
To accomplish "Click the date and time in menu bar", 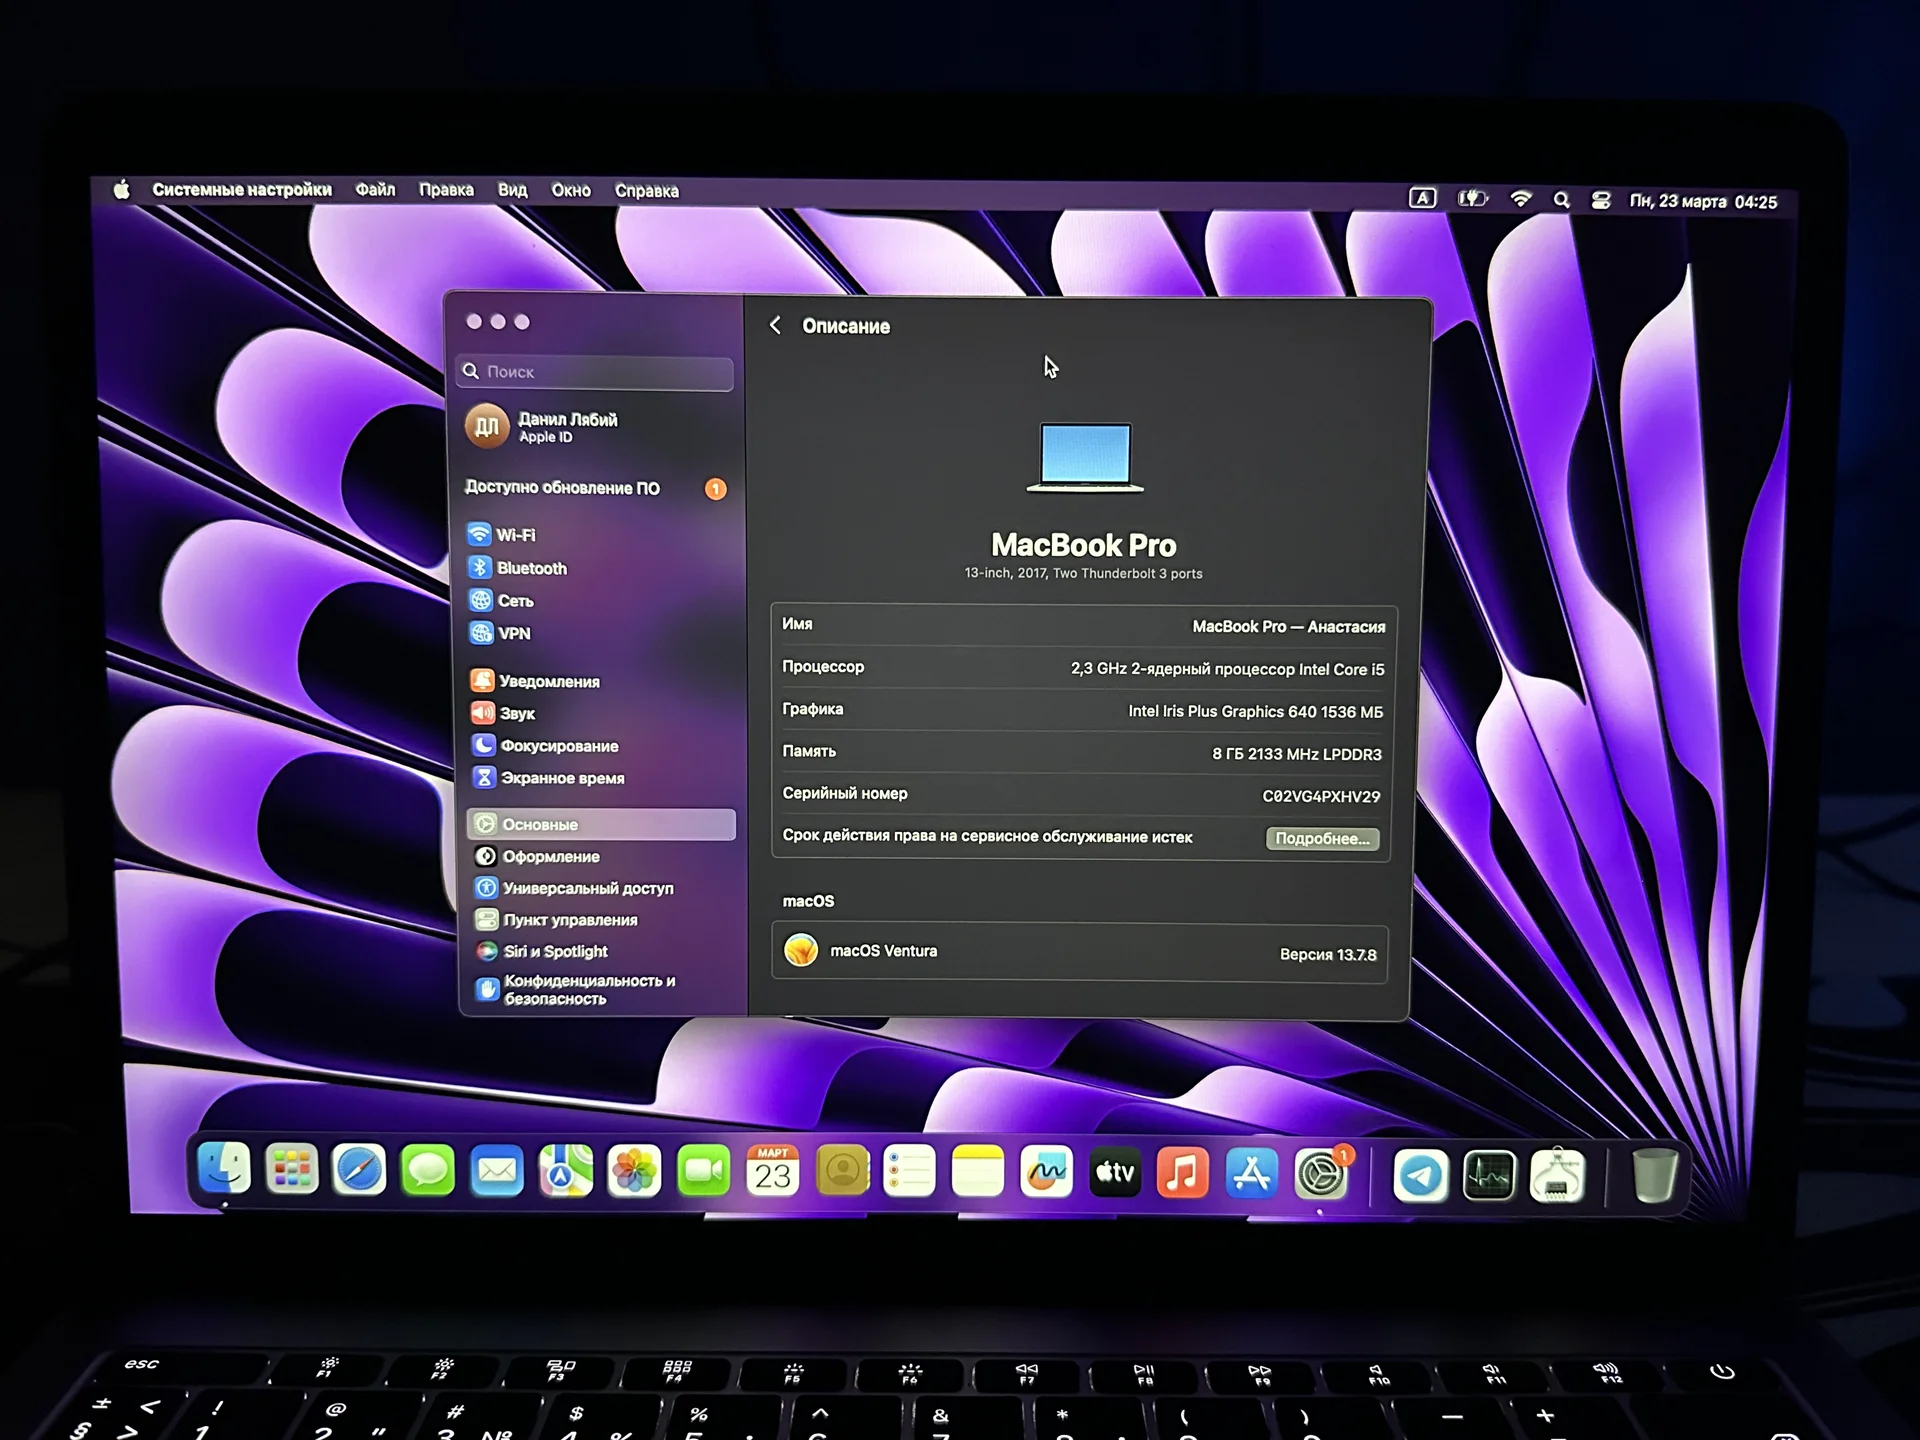I will coord(1703,201).
